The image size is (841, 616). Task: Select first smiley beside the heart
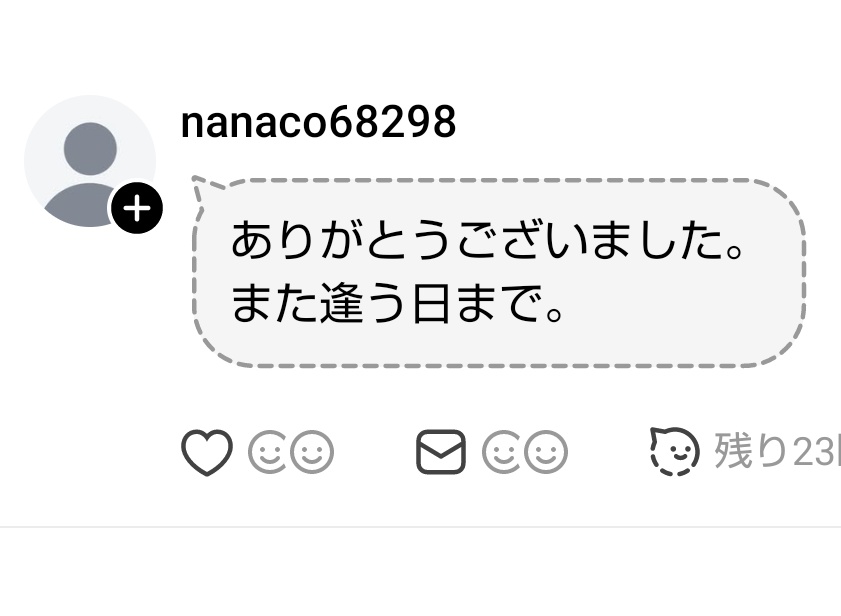click(267, 452)
